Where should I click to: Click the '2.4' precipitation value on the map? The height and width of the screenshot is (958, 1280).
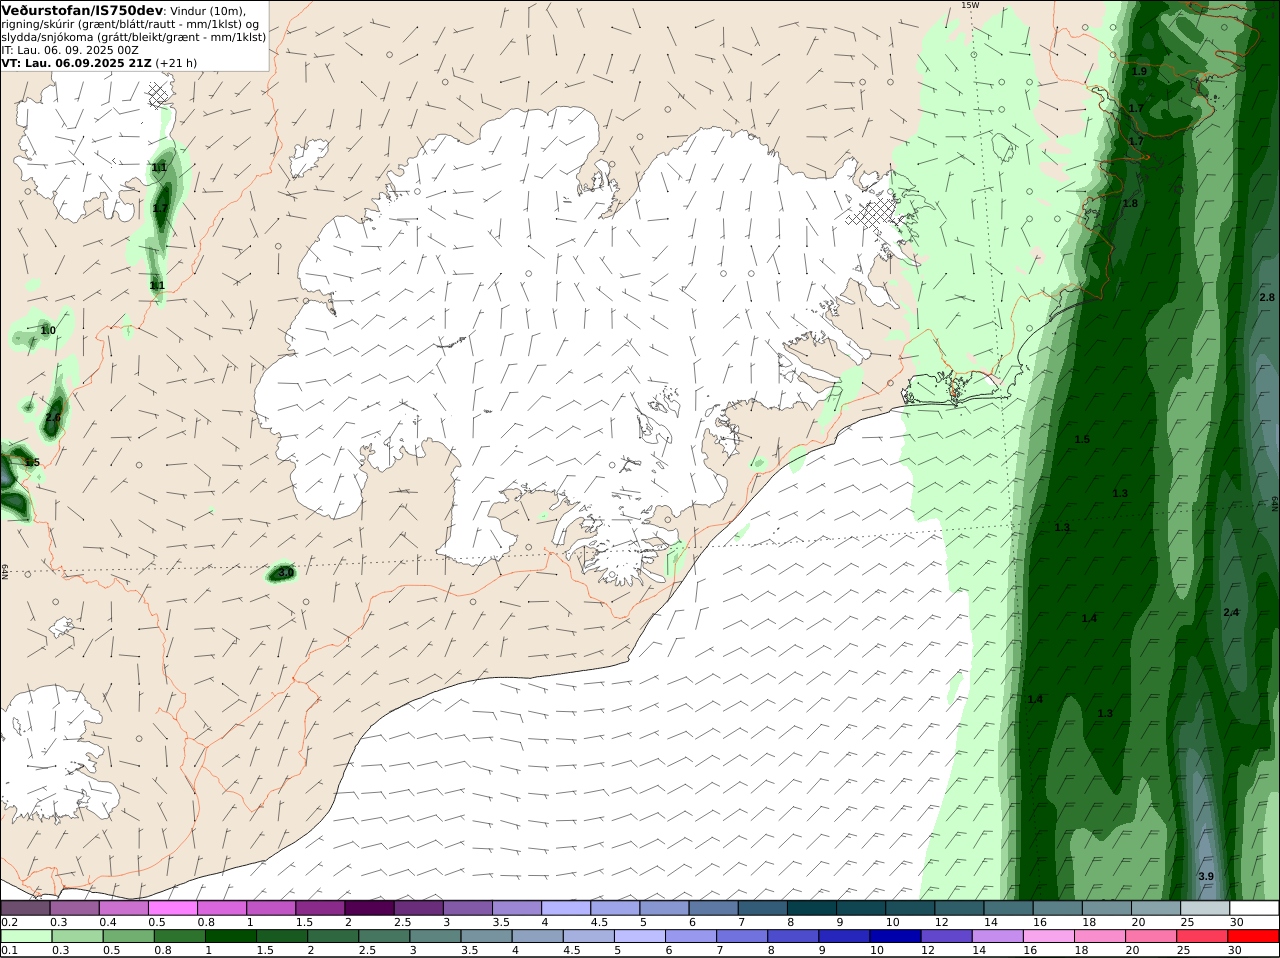(1231, 612)
